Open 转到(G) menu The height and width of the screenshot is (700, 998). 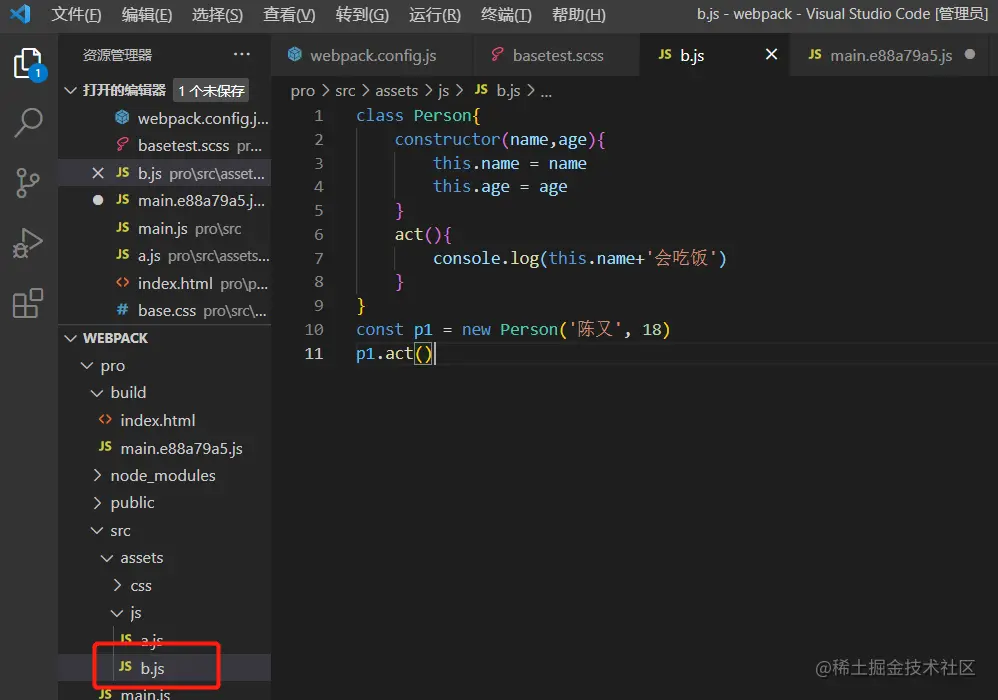click(x=362, y=14)
